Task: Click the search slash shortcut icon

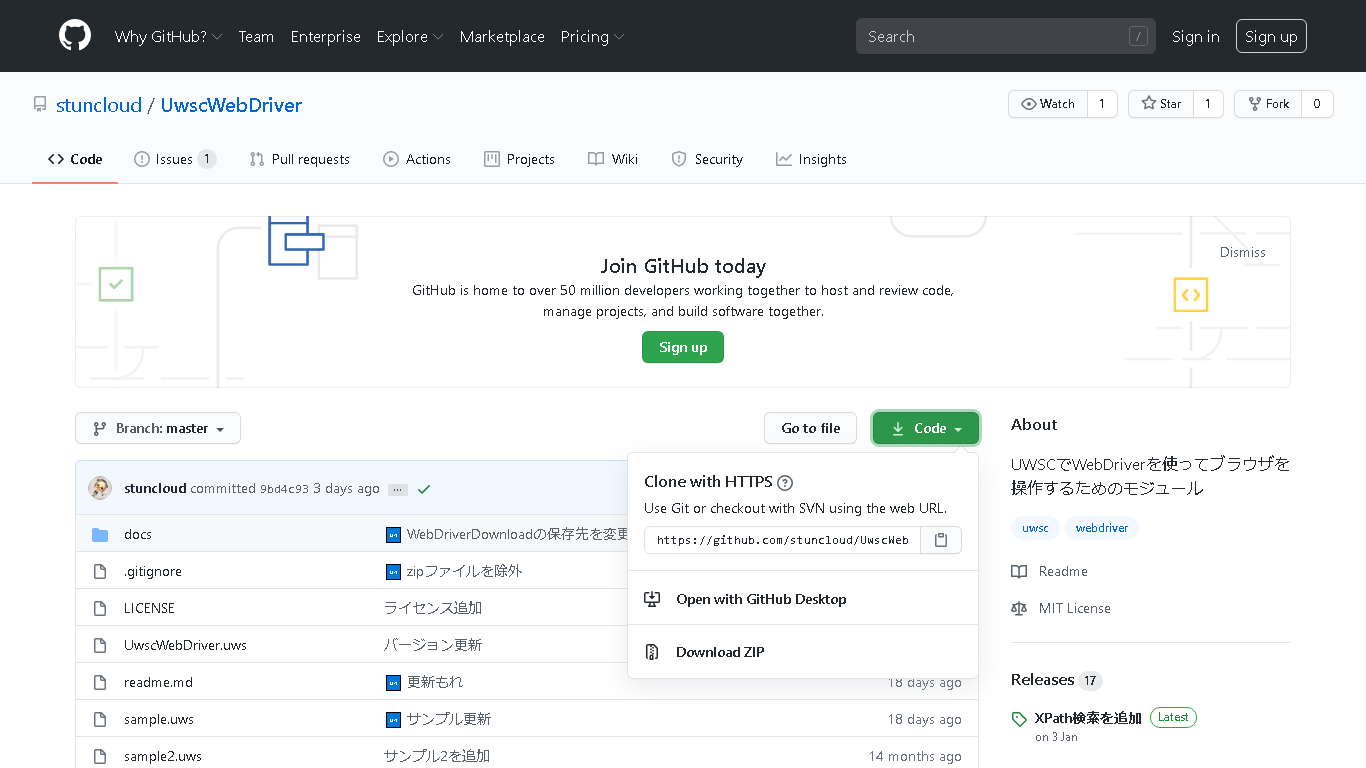Action: 1138,36
